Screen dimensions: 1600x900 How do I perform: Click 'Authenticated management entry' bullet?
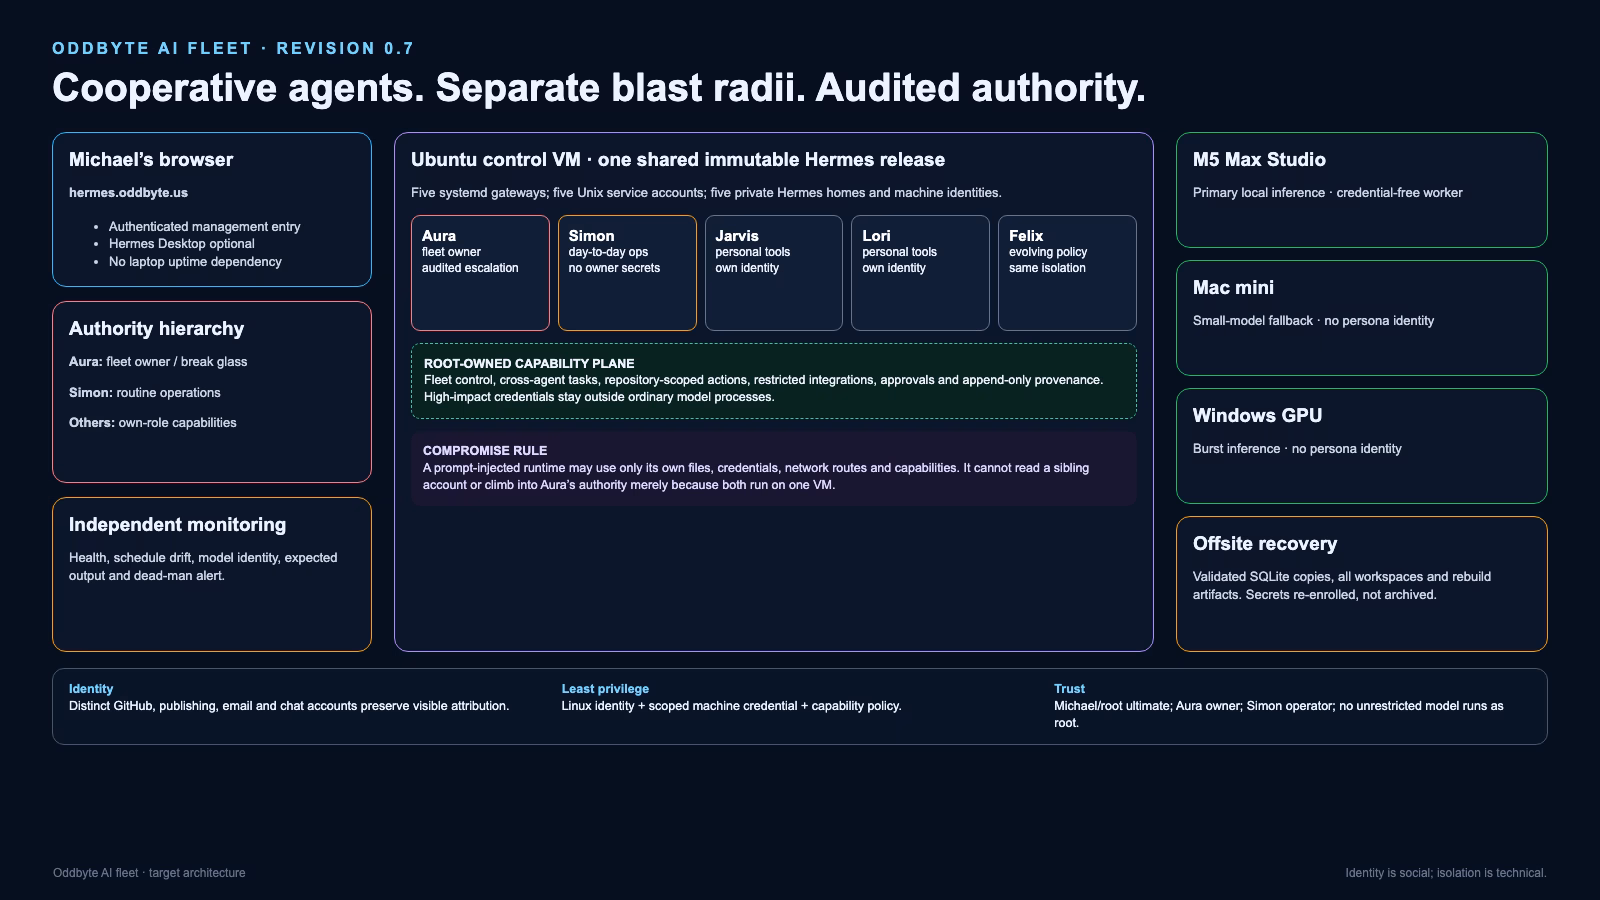click(x=204, y=227)
